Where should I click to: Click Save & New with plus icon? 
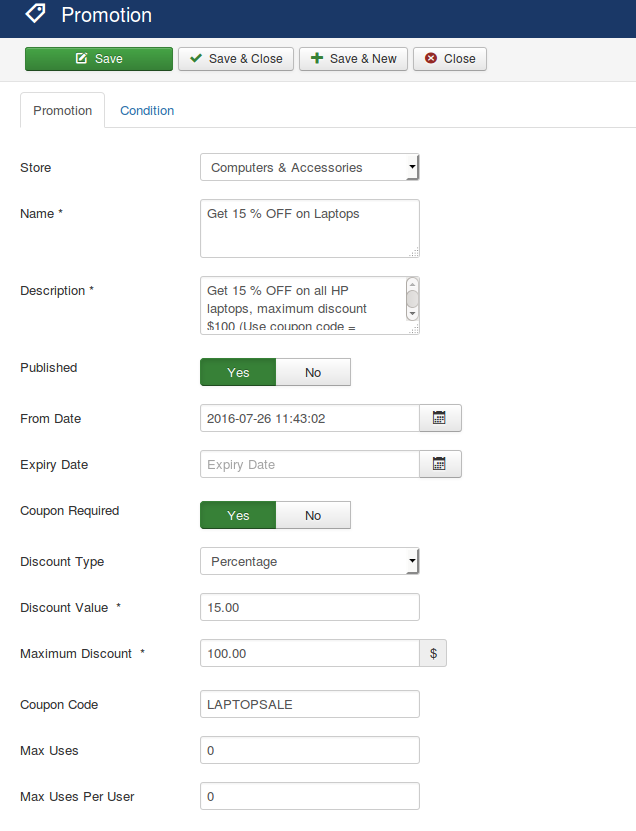pos(352,59)
